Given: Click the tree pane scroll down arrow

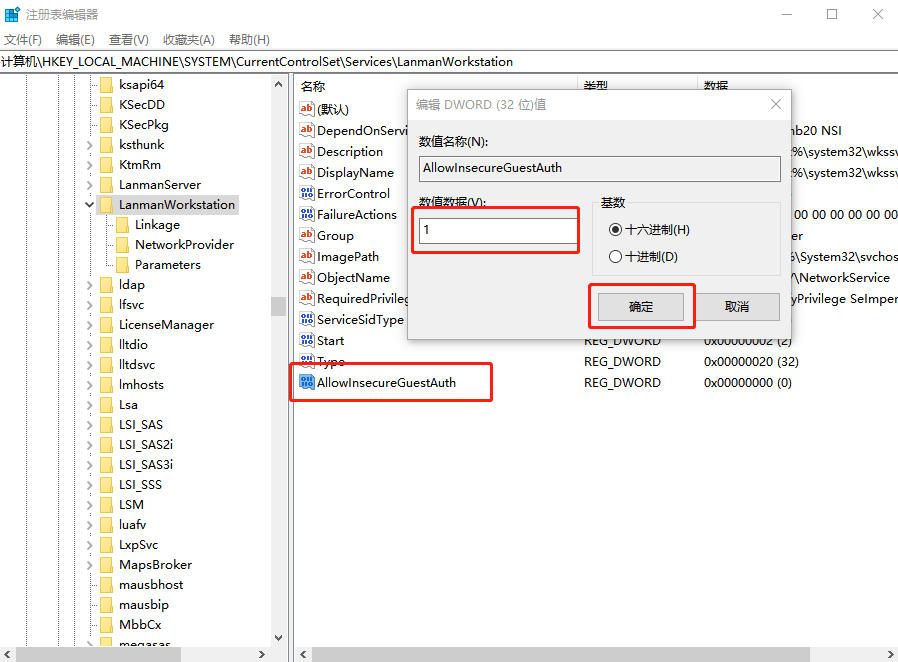Looking at the screenshot, I should 278,637.
